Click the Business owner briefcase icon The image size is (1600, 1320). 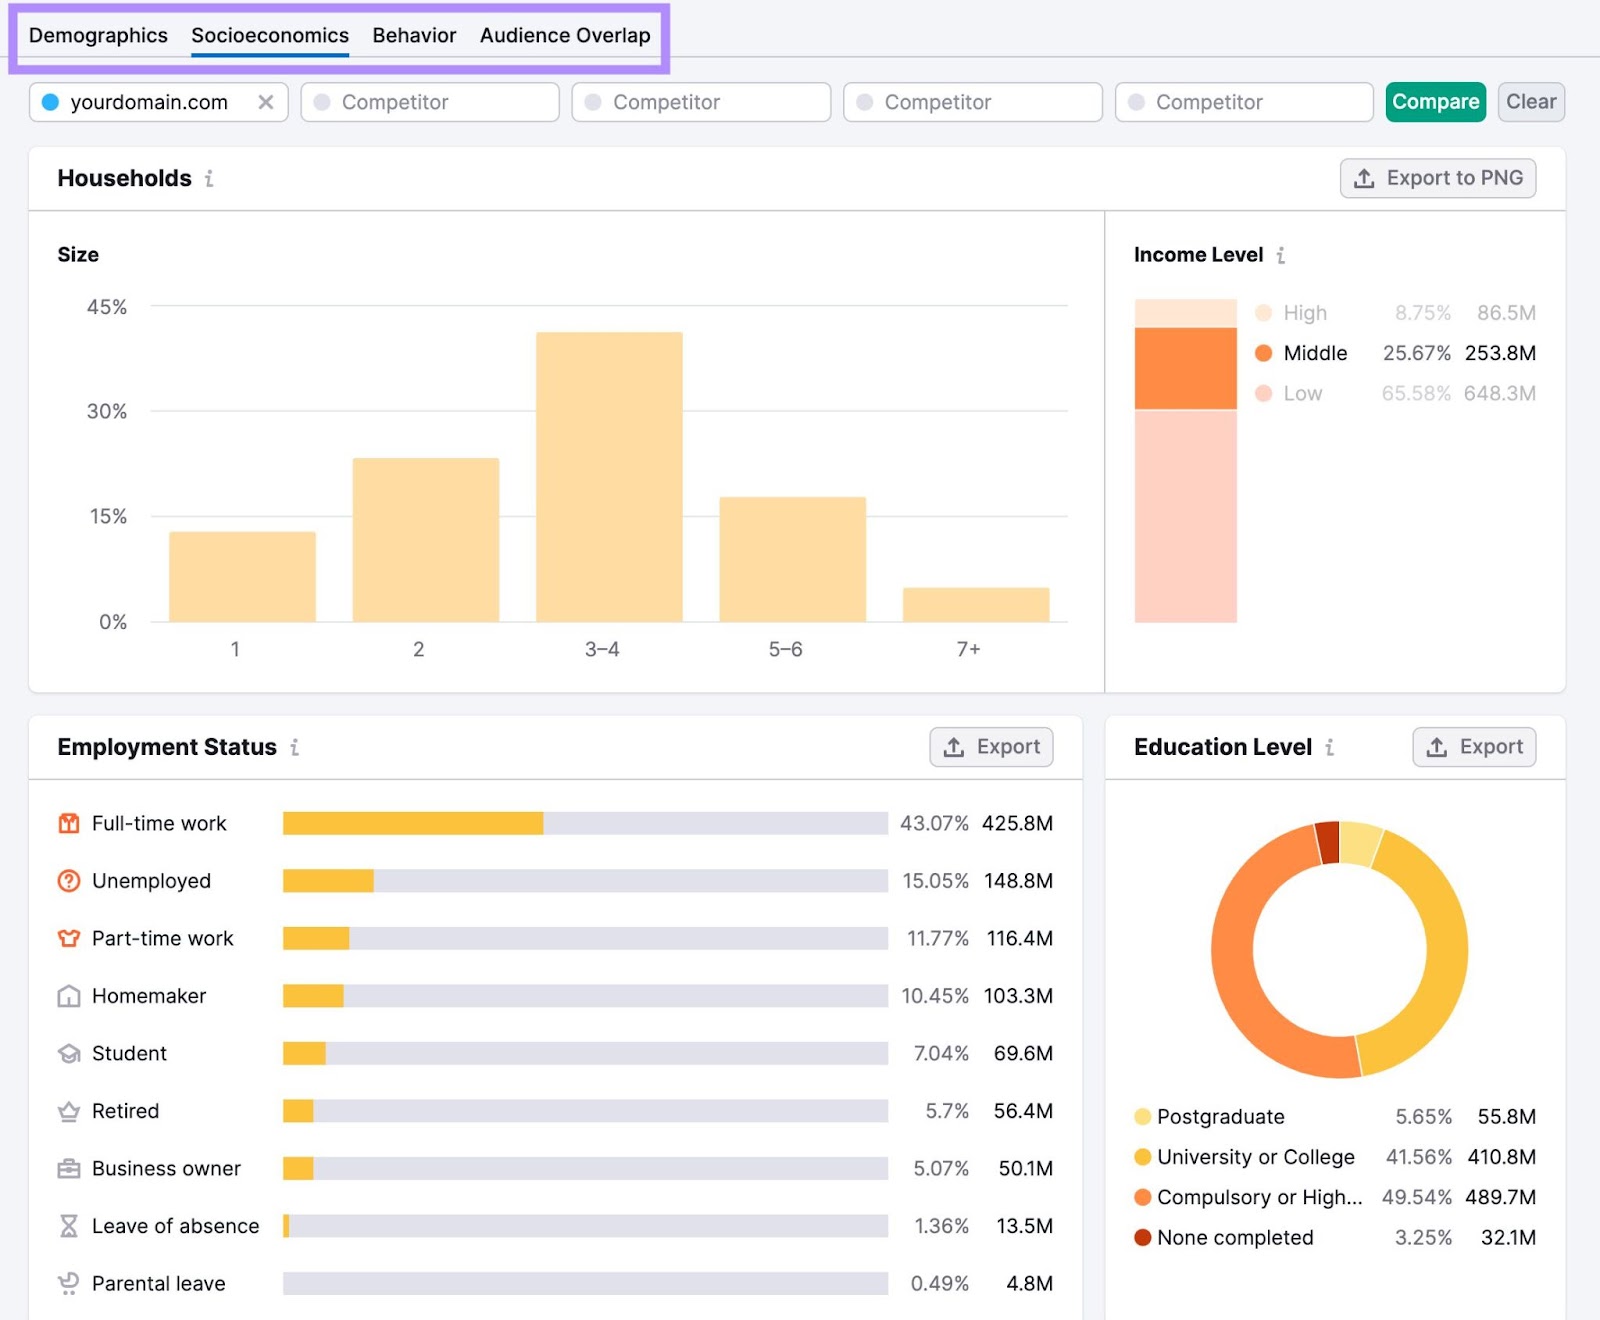coord(67,1168)
